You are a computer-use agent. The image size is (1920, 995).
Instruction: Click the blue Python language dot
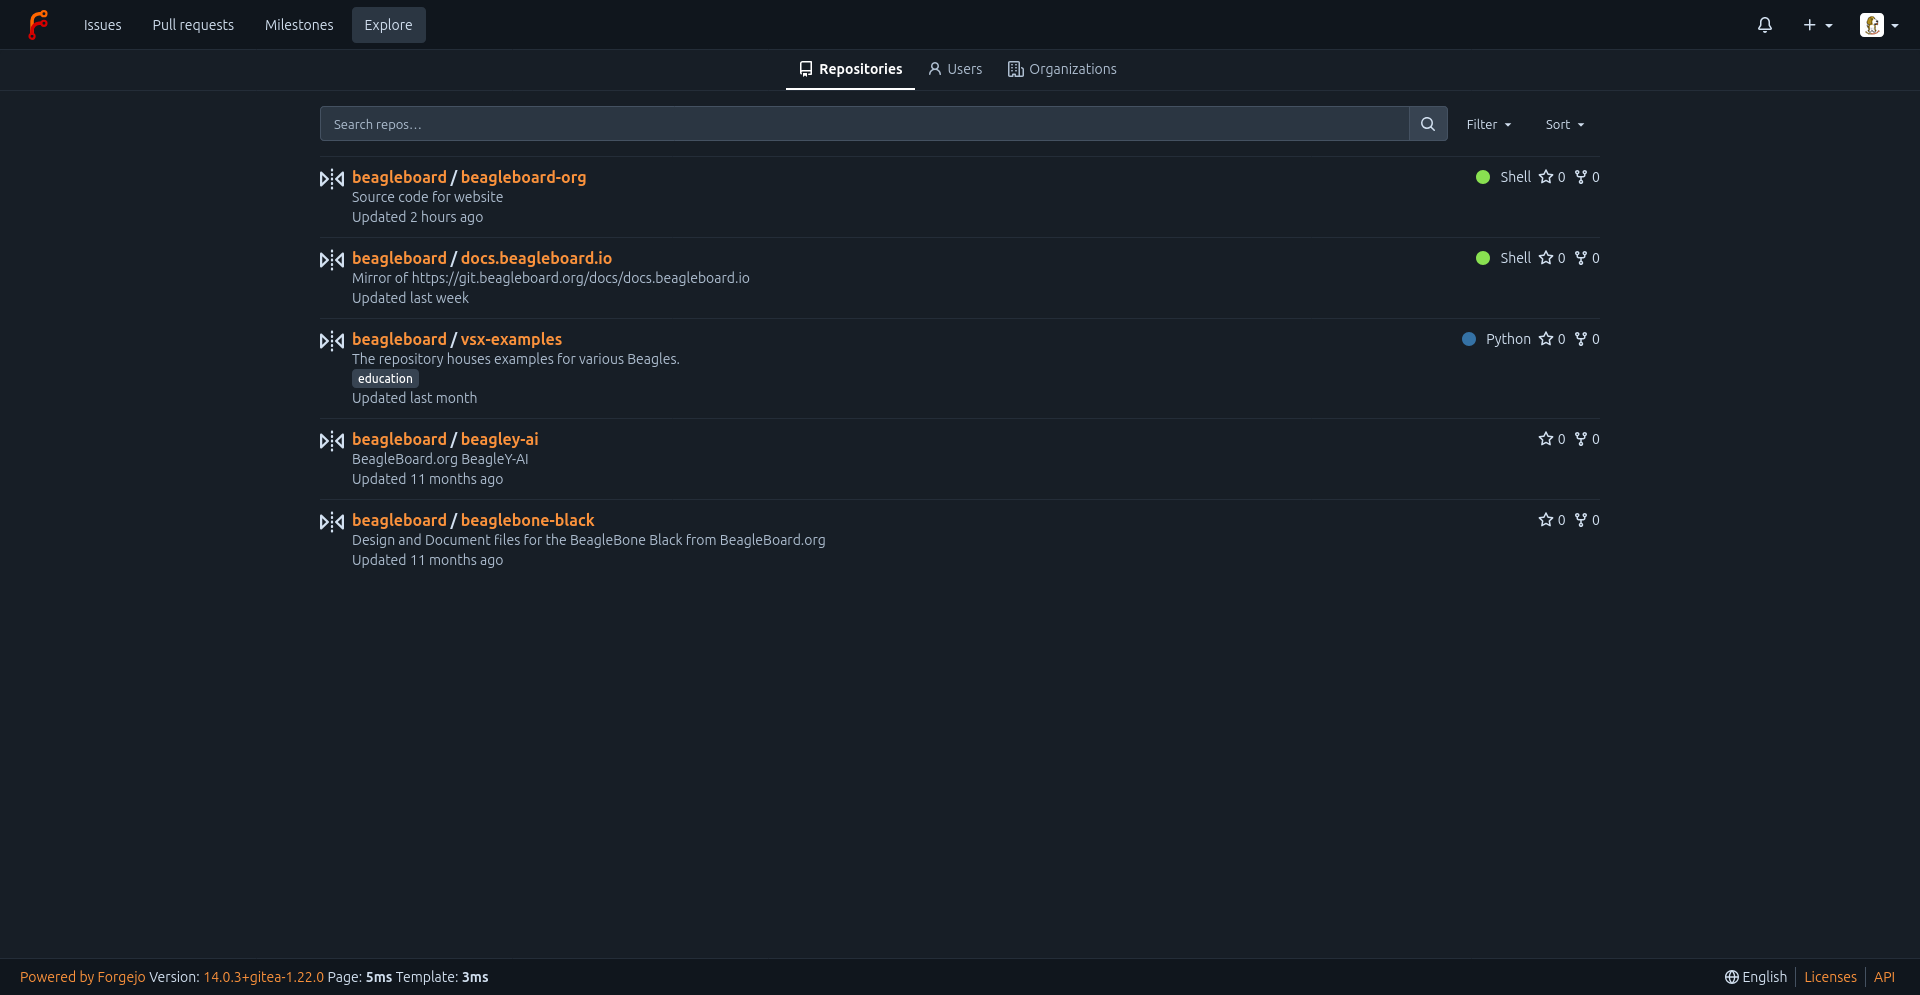[1469, 339]
